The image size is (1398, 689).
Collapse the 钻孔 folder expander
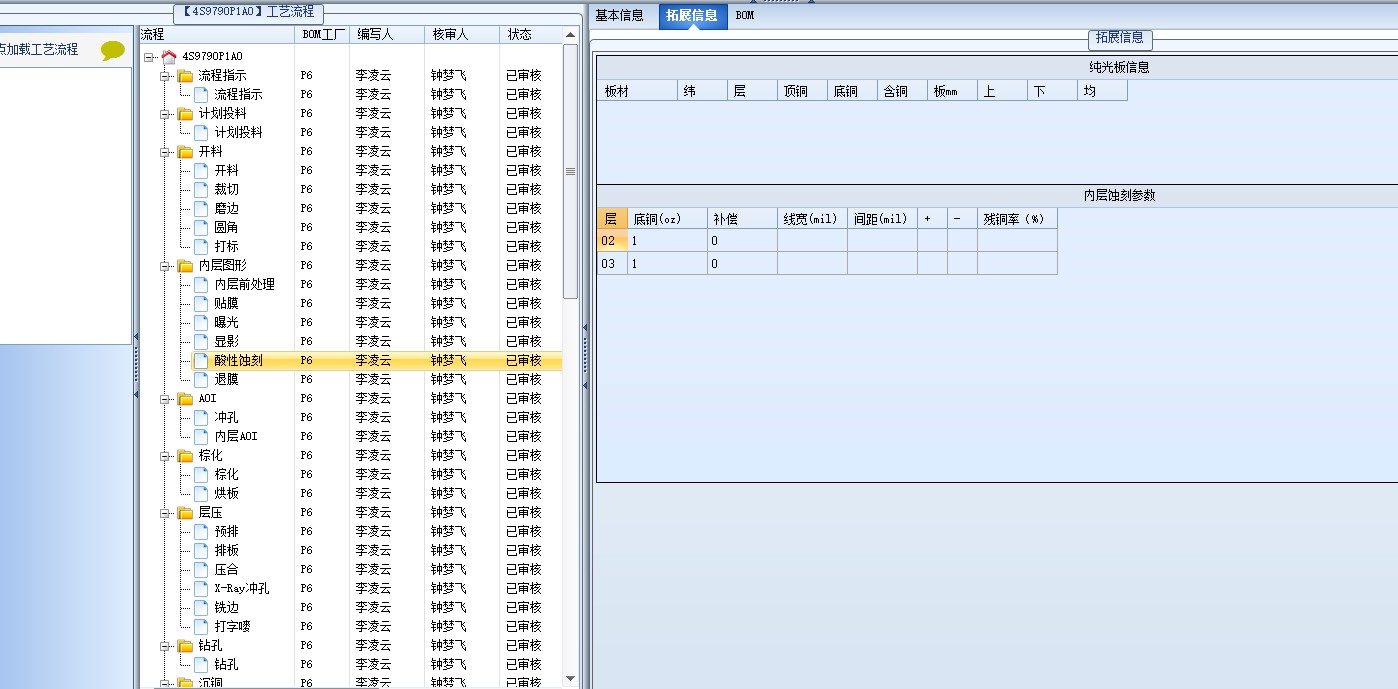coord(165,646)
